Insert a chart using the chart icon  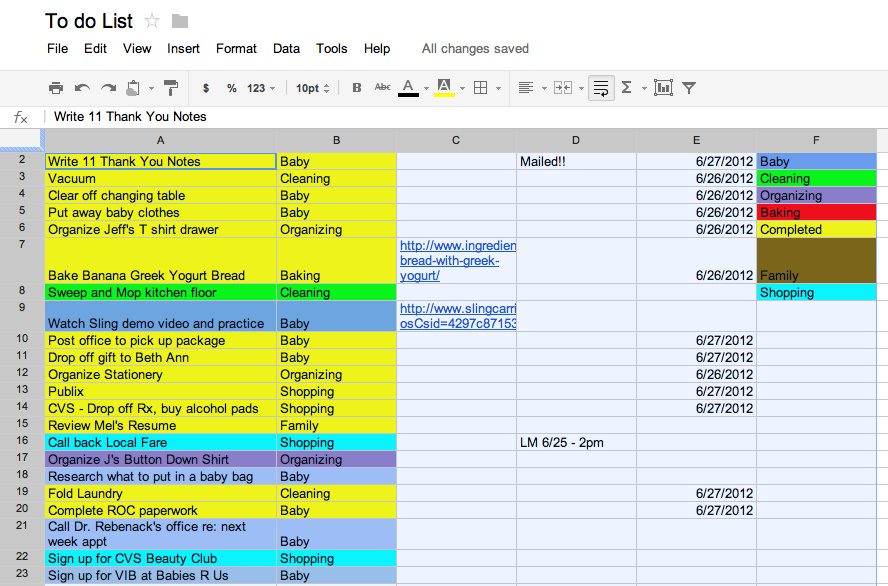(662, 87)
